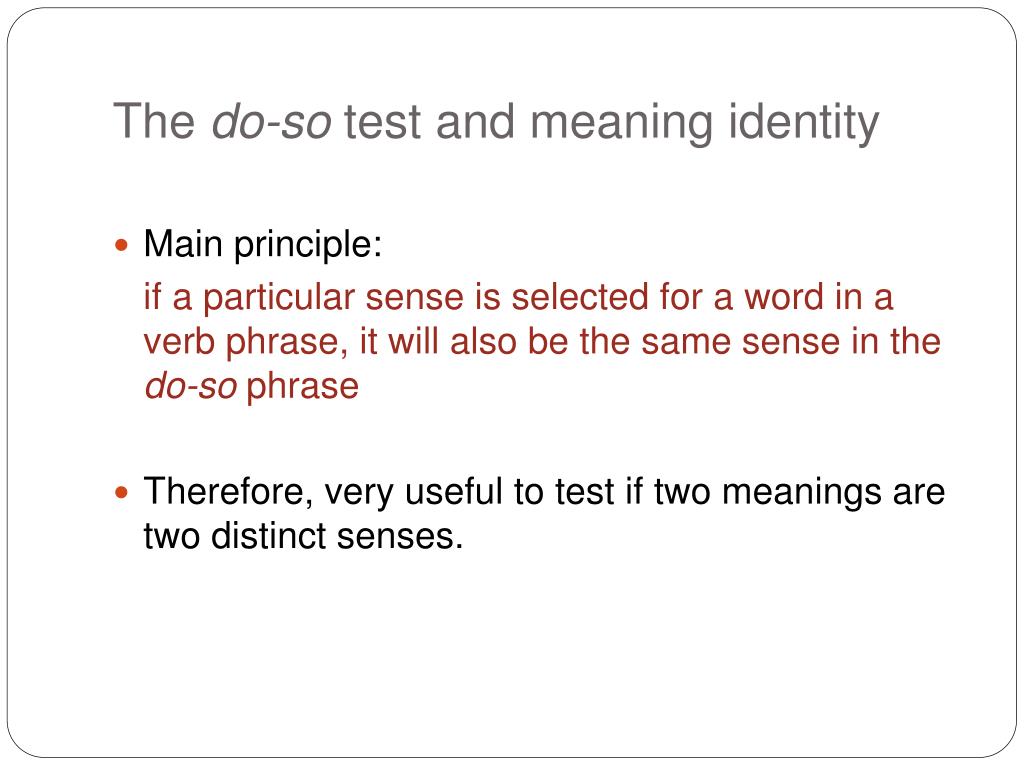Select the slide title text
This screenshot has height=768, width=1024.
(496, 123)
